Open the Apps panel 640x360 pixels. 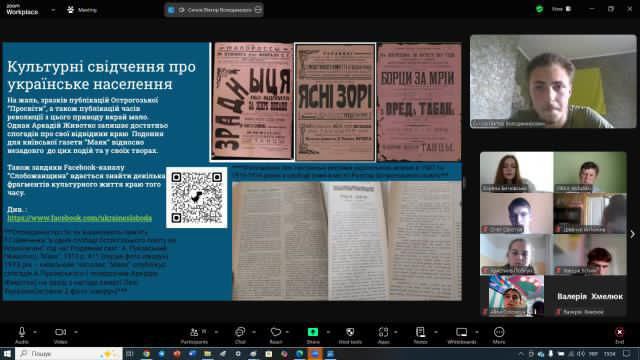(x=383, y=335)
